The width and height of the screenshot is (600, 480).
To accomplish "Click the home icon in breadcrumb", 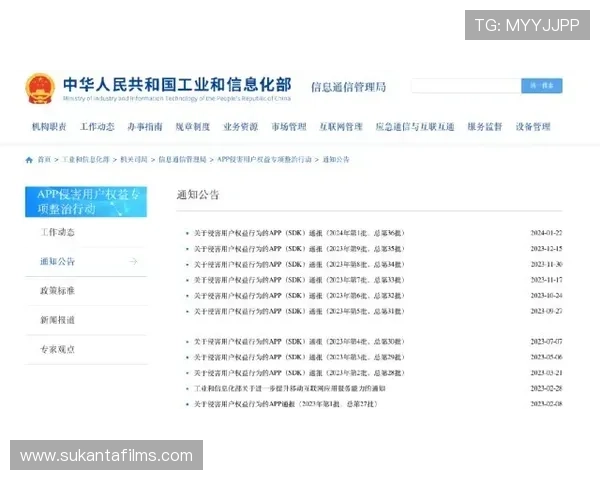I will pos(29,160).
